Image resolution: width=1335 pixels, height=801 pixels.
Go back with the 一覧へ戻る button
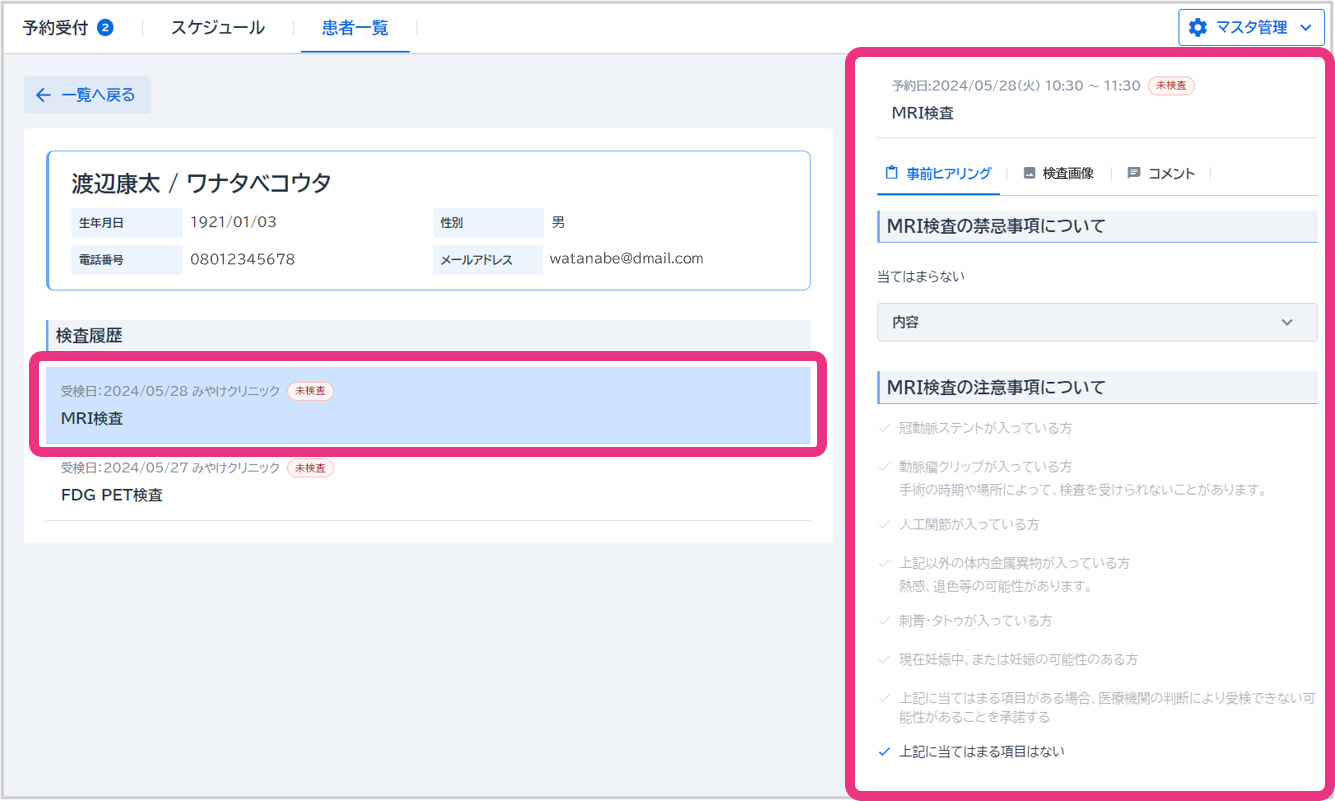coord(87,95)
